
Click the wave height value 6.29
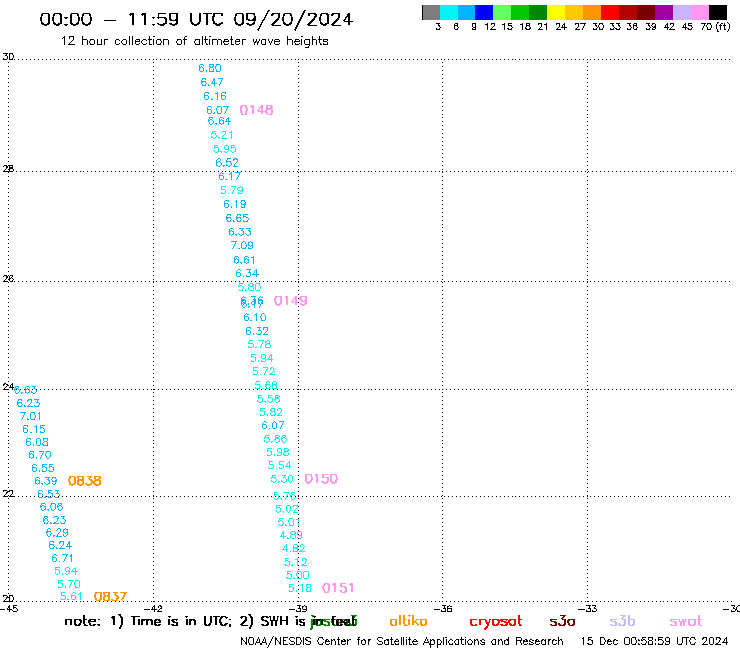coord(57,533)
